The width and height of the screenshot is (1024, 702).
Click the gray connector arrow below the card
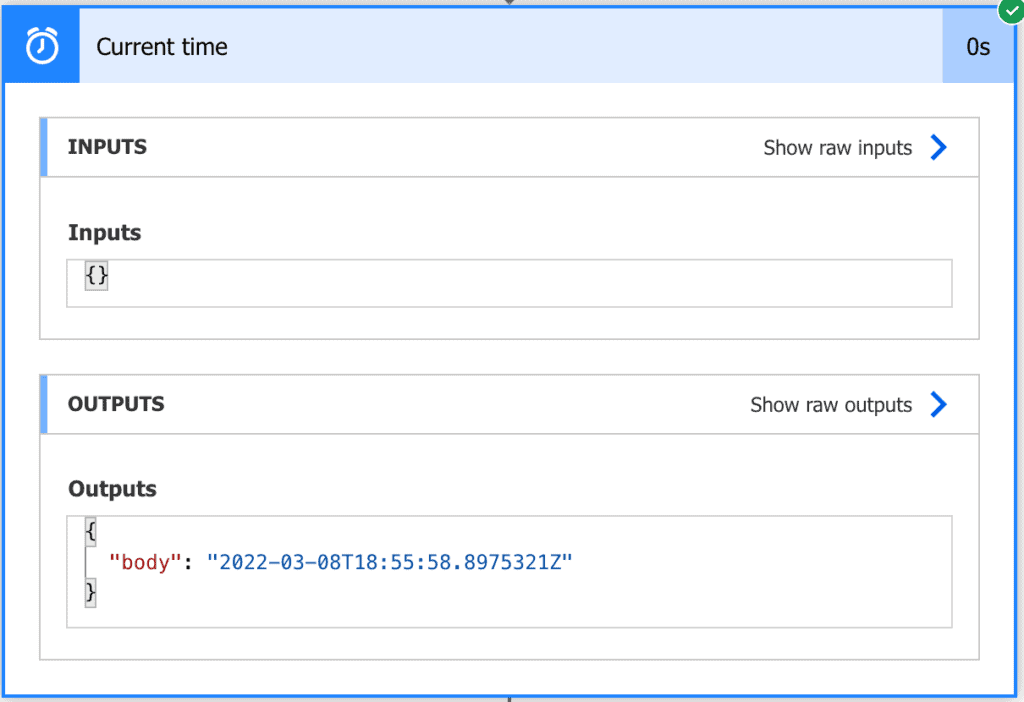[510, 698]
